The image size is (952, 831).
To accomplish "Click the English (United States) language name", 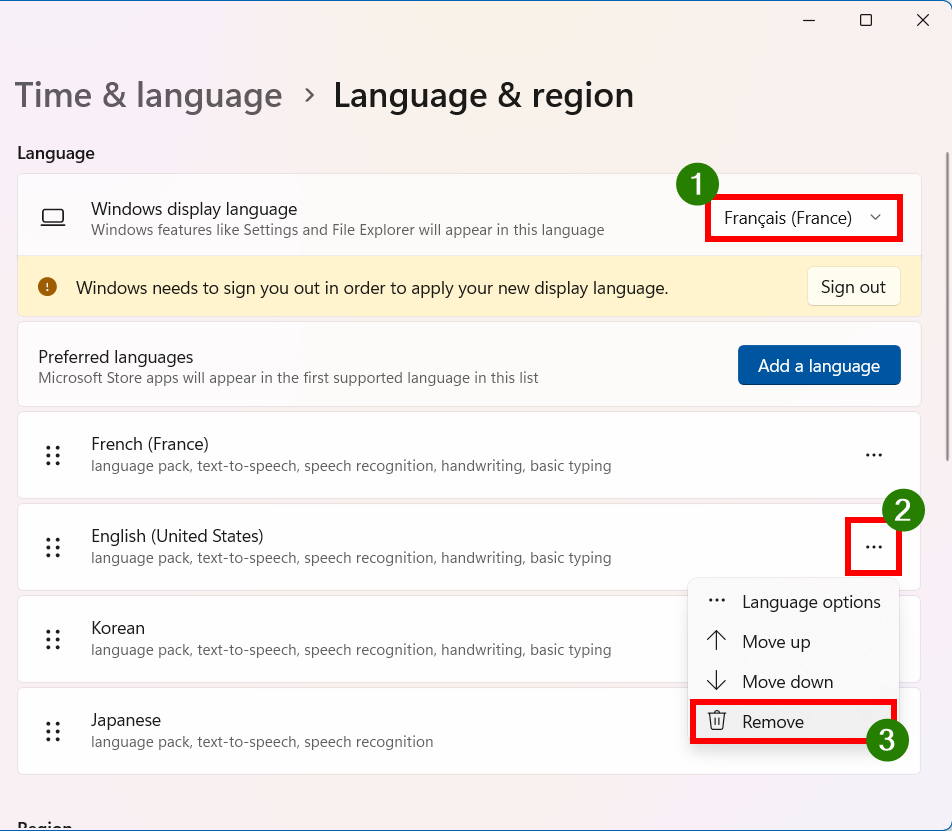I will coord(177,536).
